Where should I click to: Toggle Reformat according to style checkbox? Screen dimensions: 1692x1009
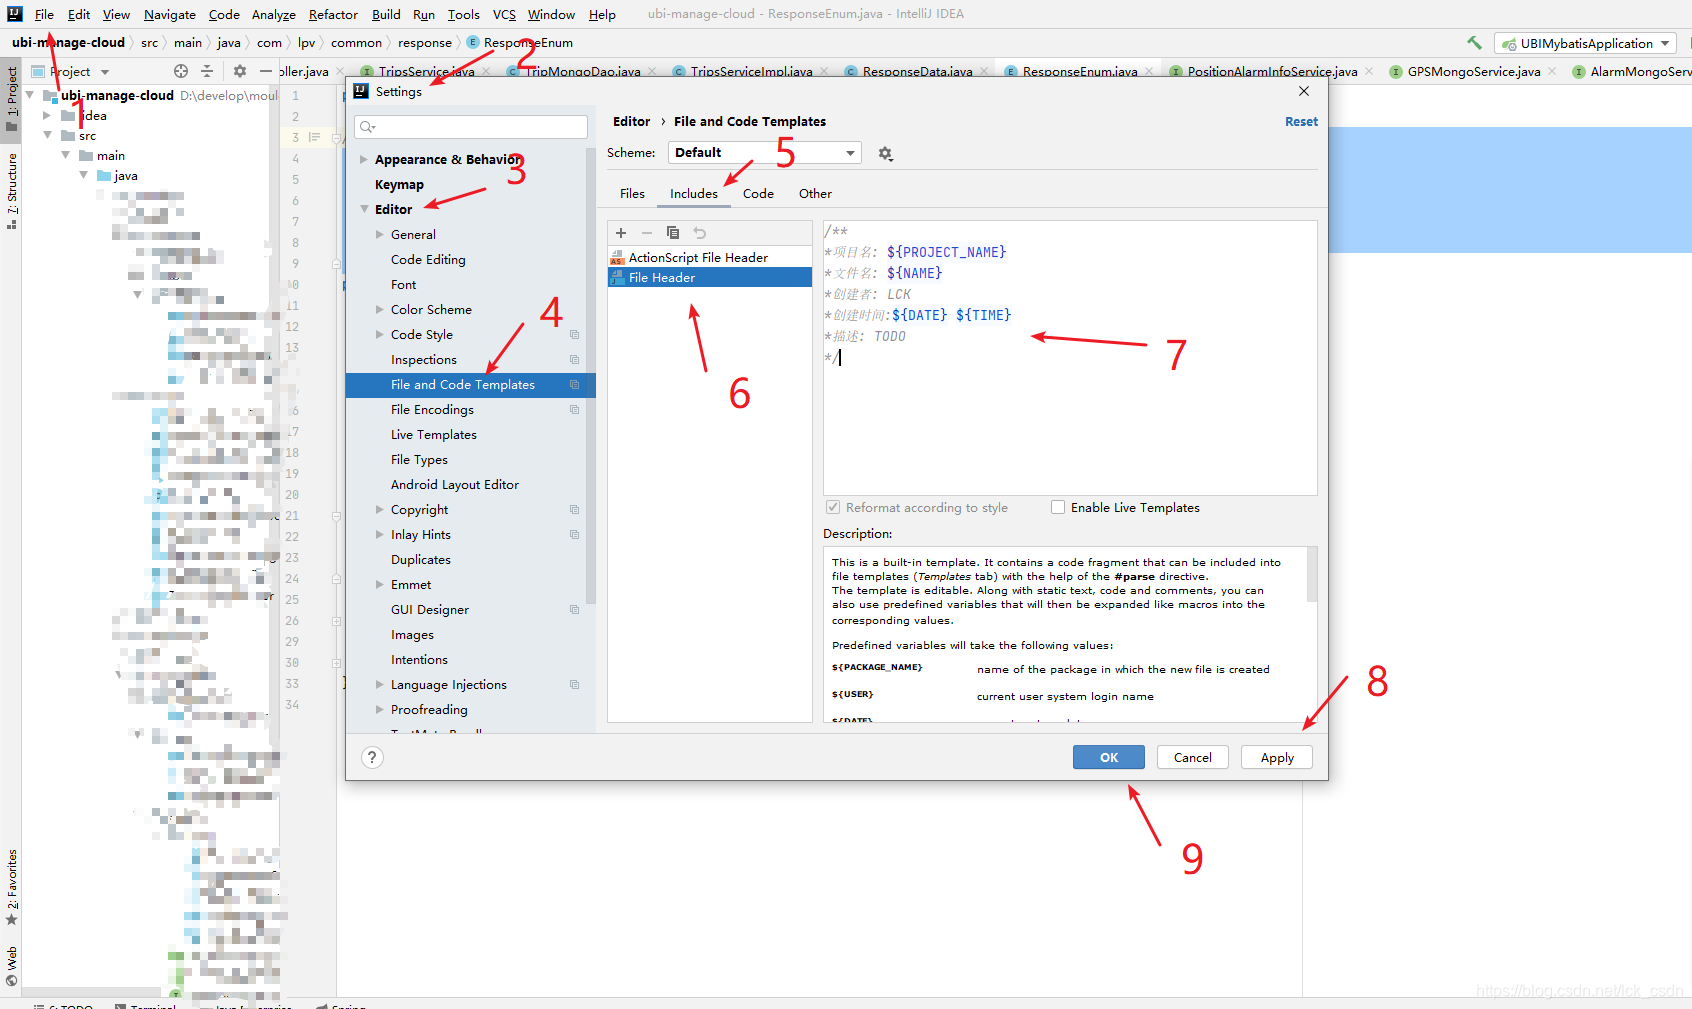coord(833,508)
